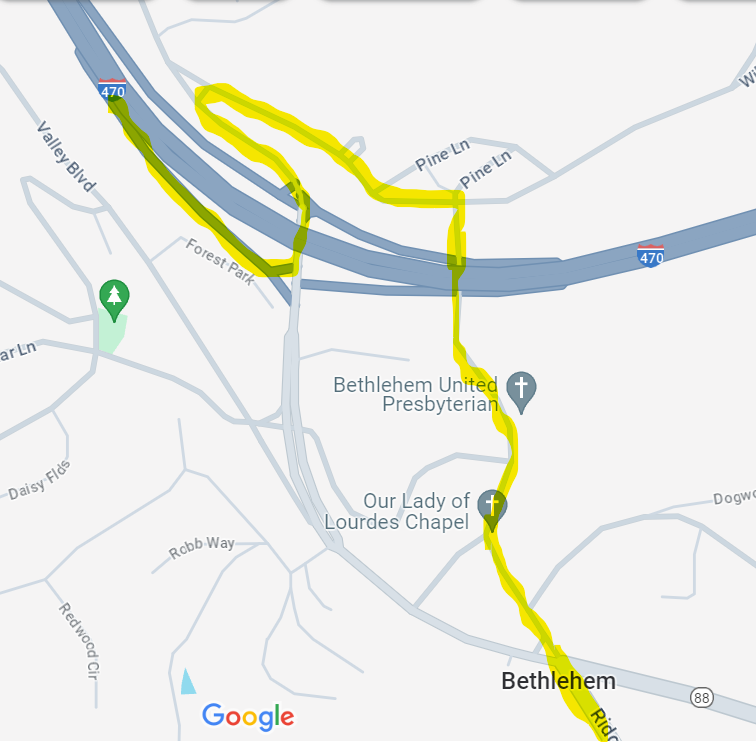
Task: Click the Daisy Flds street label
Action: (40, 480)
